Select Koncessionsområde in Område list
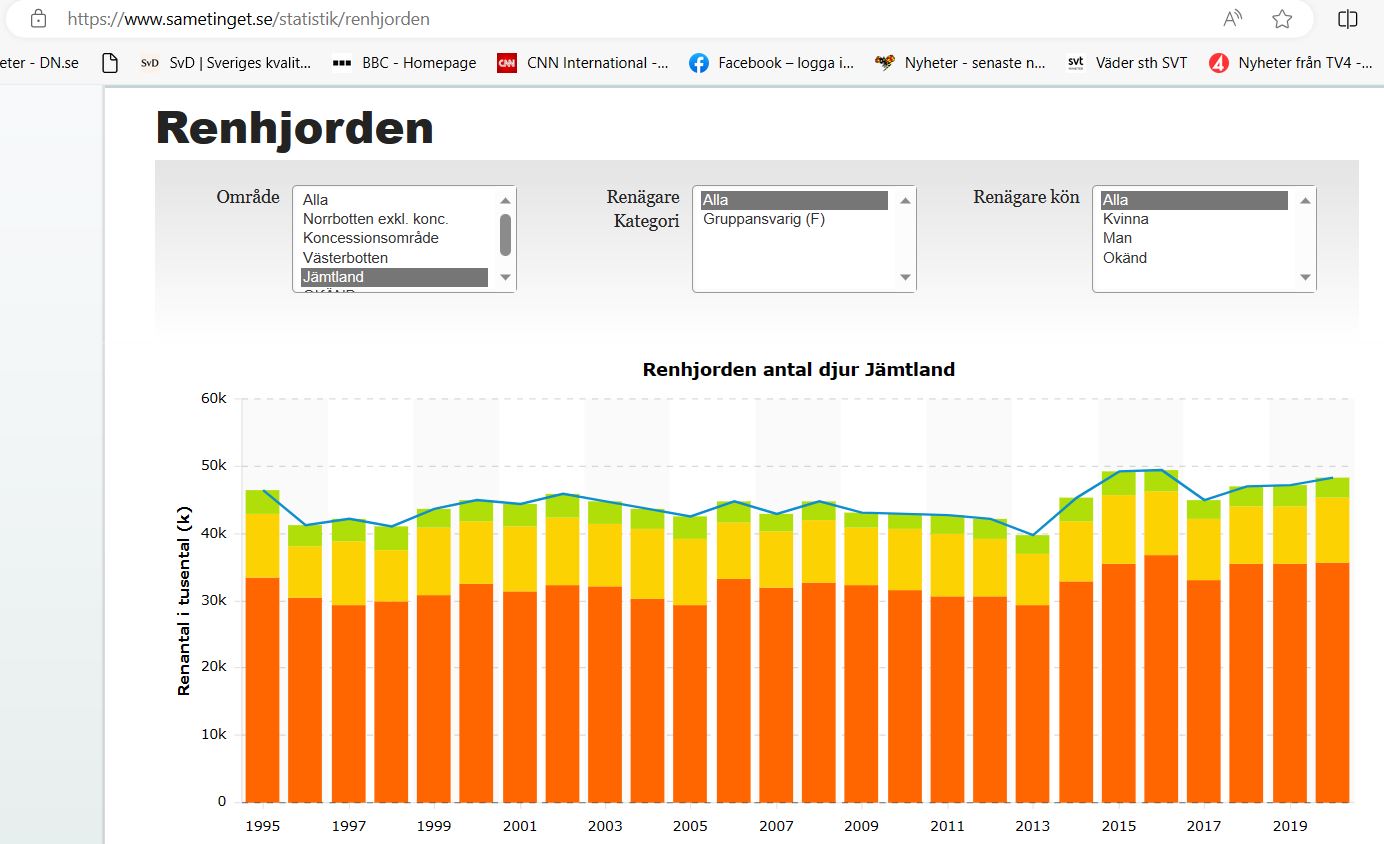 (370, 238)
